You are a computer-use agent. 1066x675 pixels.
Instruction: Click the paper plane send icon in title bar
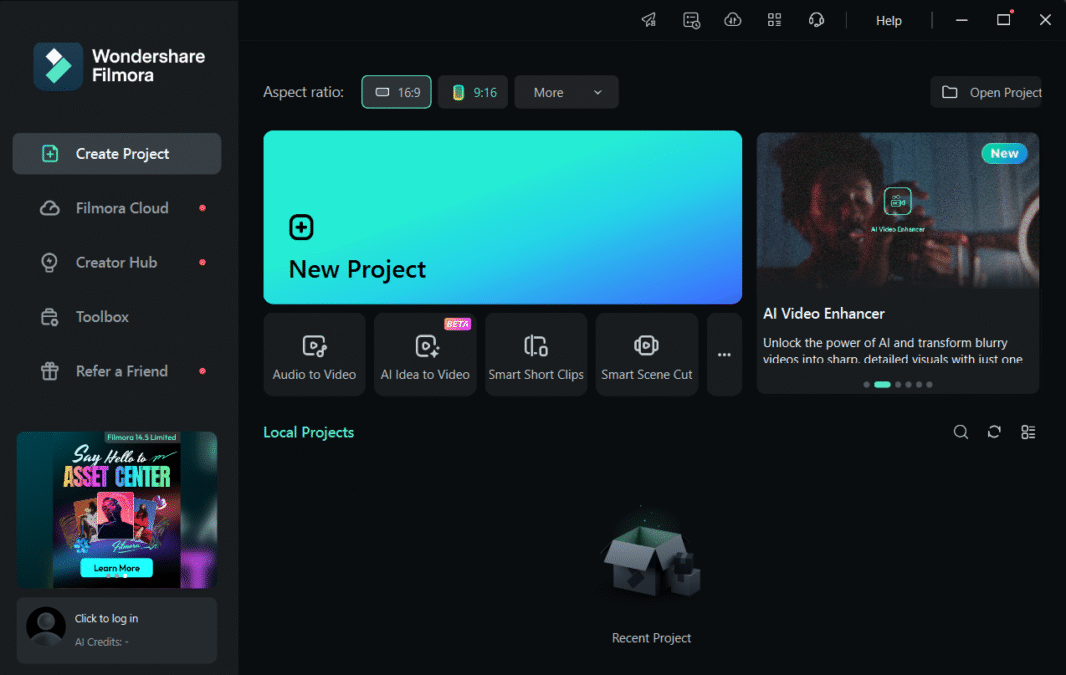point(649,20)
